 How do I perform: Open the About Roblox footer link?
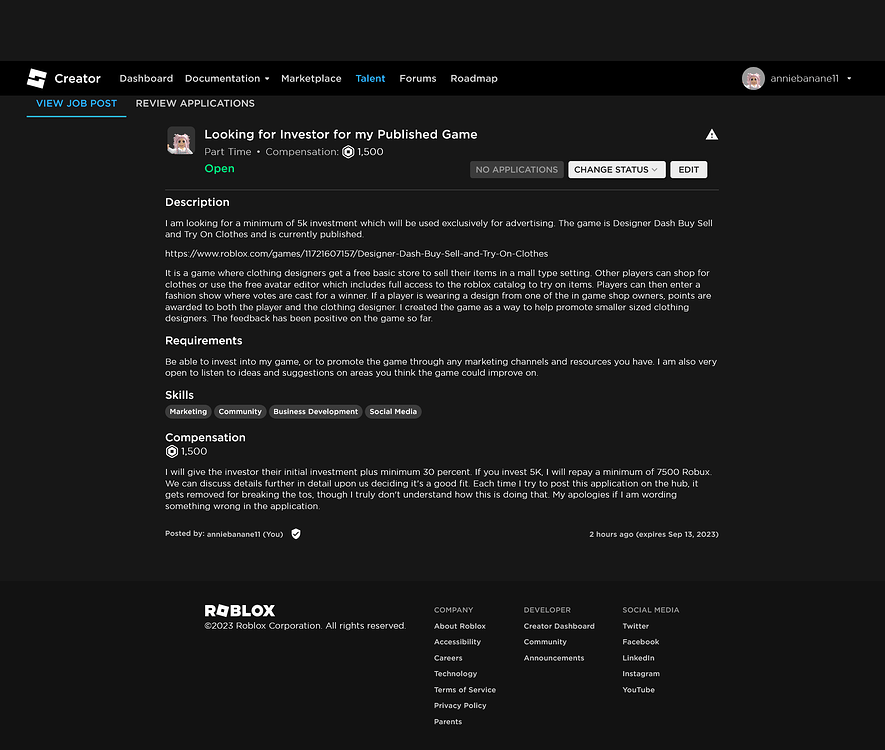(x=459, y=626)
